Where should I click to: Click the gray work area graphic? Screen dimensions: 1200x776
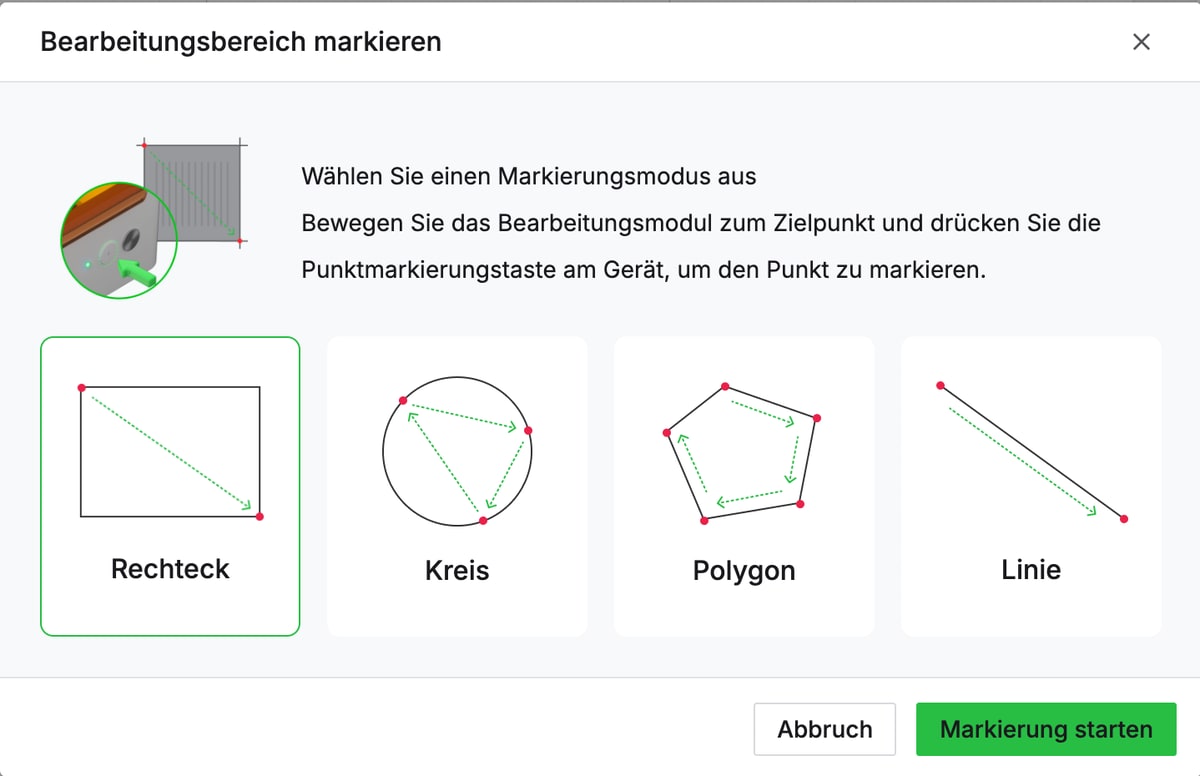click(x=194, y=190)
